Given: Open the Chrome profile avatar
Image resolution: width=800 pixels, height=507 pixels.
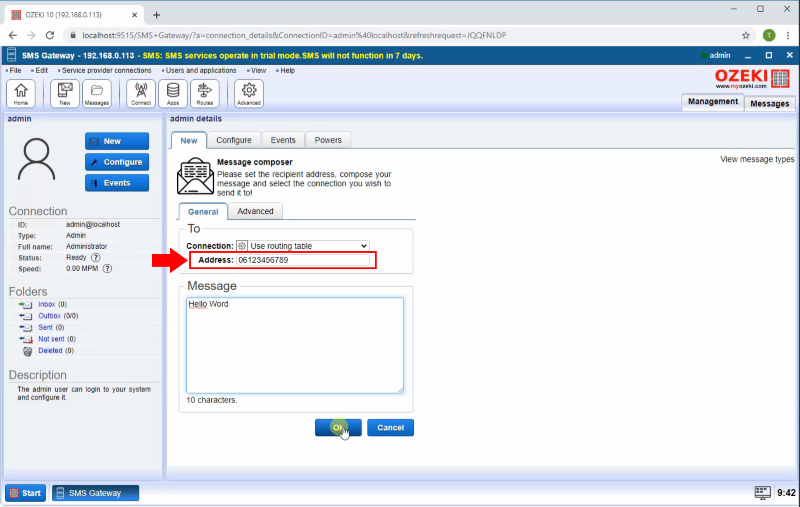Looking at the screenshot, I should coord(769,35).
